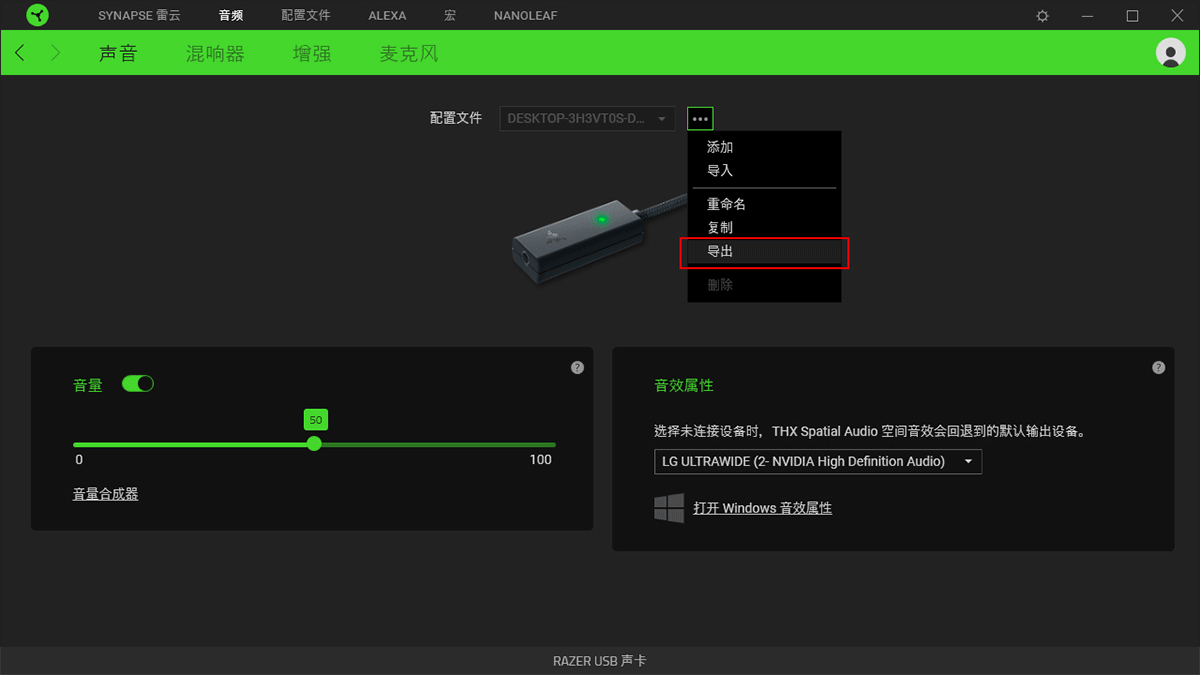Open the 配置文件 profile dropdown
1200x675 pixels.
coord(586,118)
